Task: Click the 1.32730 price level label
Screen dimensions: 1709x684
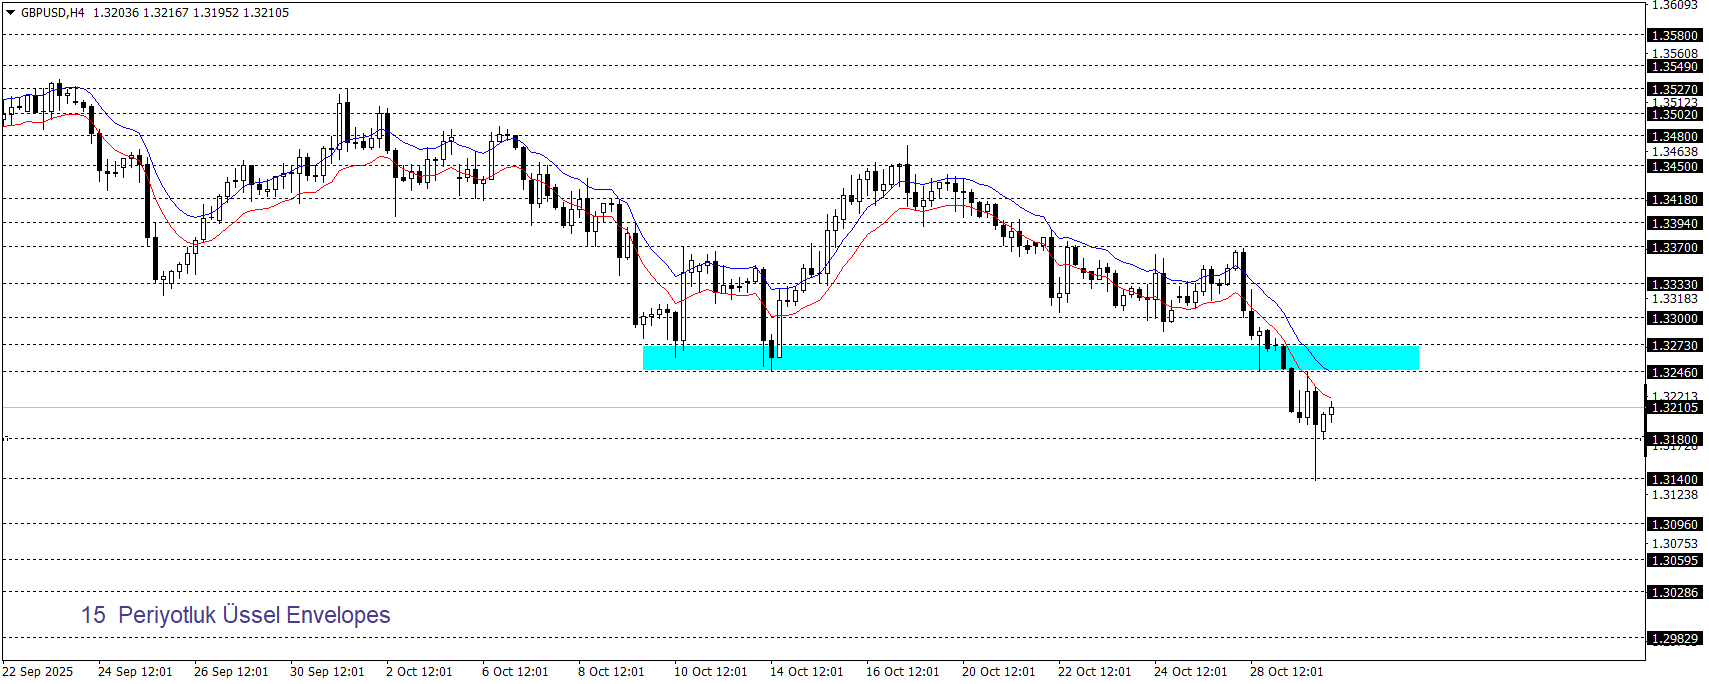Action: (1674, 346)
